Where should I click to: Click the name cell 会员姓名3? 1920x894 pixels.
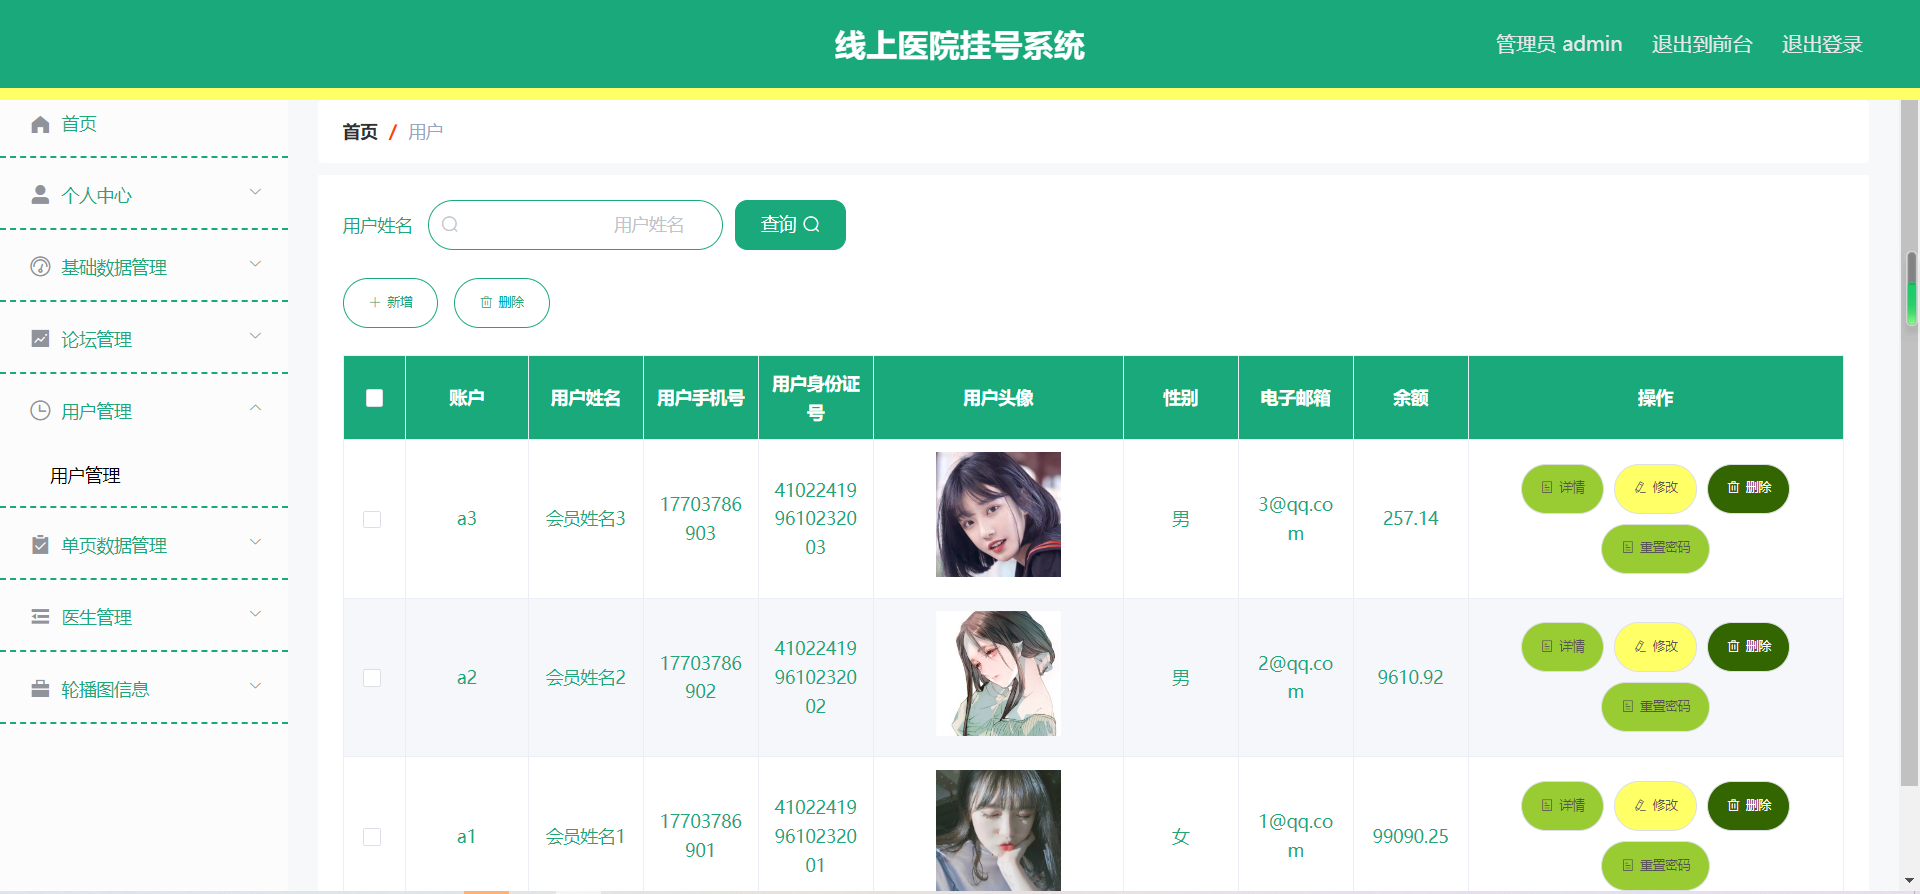click(x=586, y=519)
